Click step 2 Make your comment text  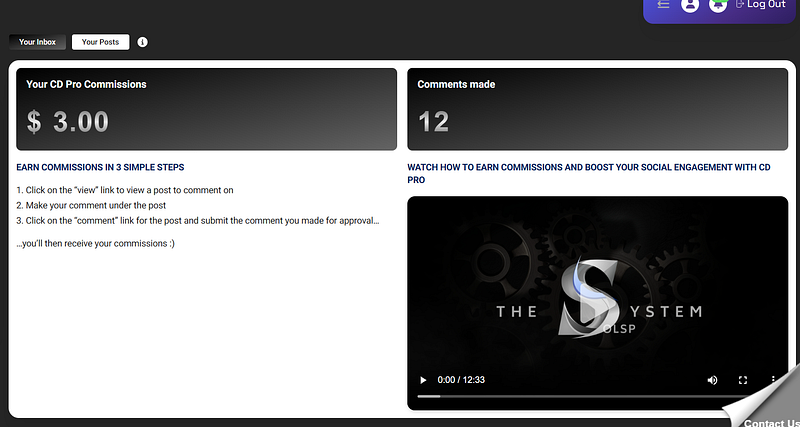(91, 206)
